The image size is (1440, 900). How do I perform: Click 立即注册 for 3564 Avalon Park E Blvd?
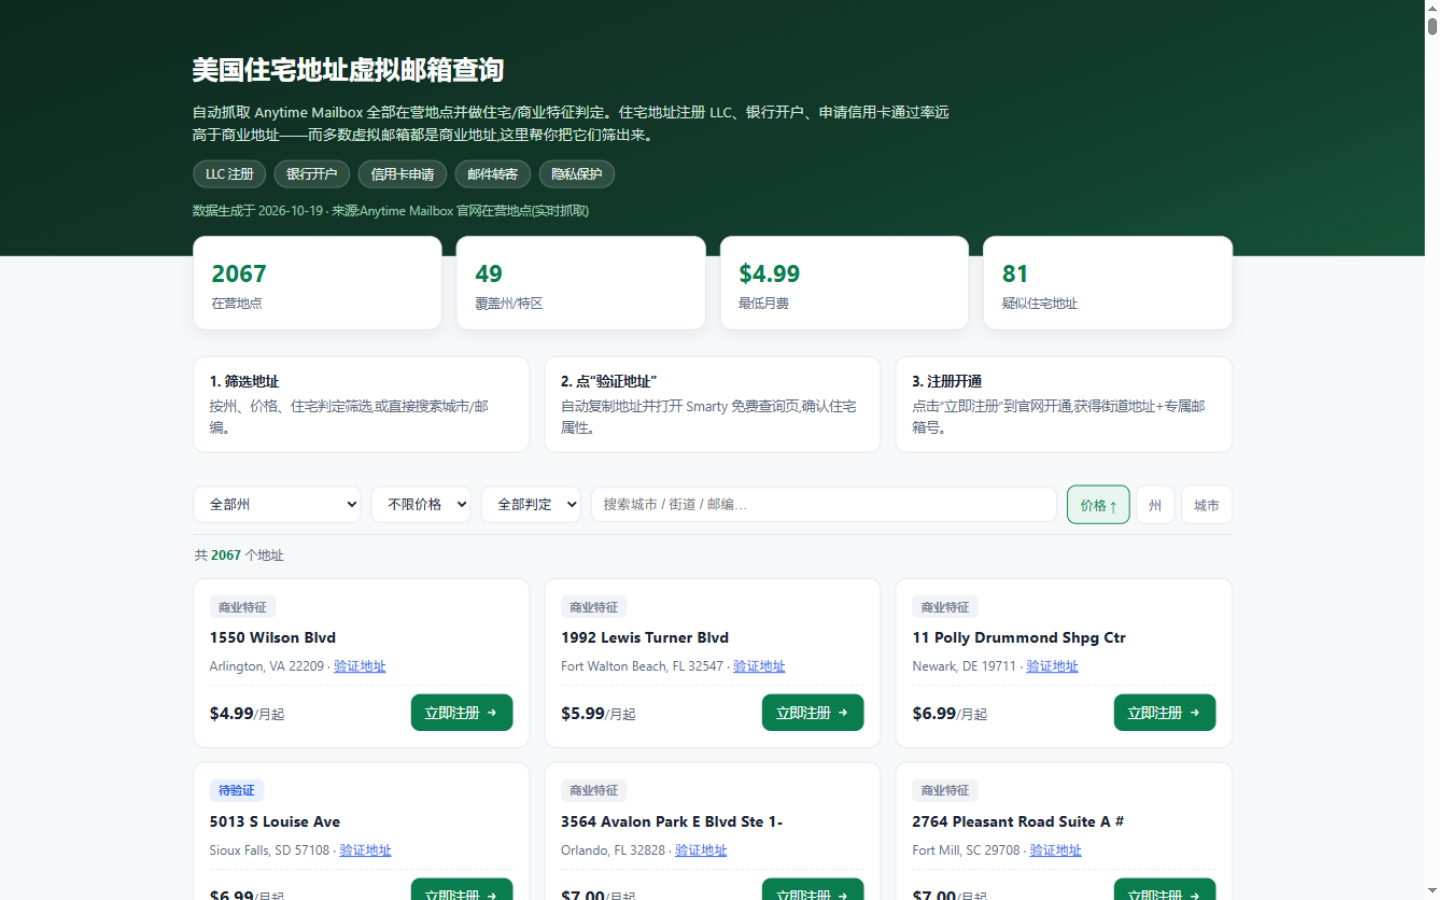click(813, 890)
